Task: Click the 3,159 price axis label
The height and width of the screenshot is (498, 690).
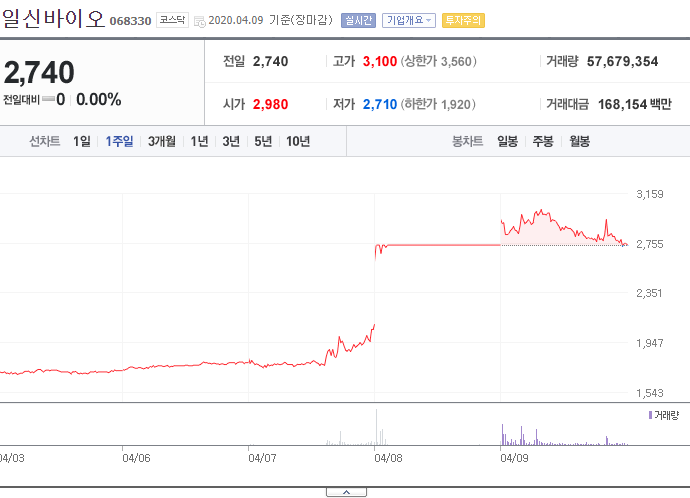Action: click(x=650, y=194)
